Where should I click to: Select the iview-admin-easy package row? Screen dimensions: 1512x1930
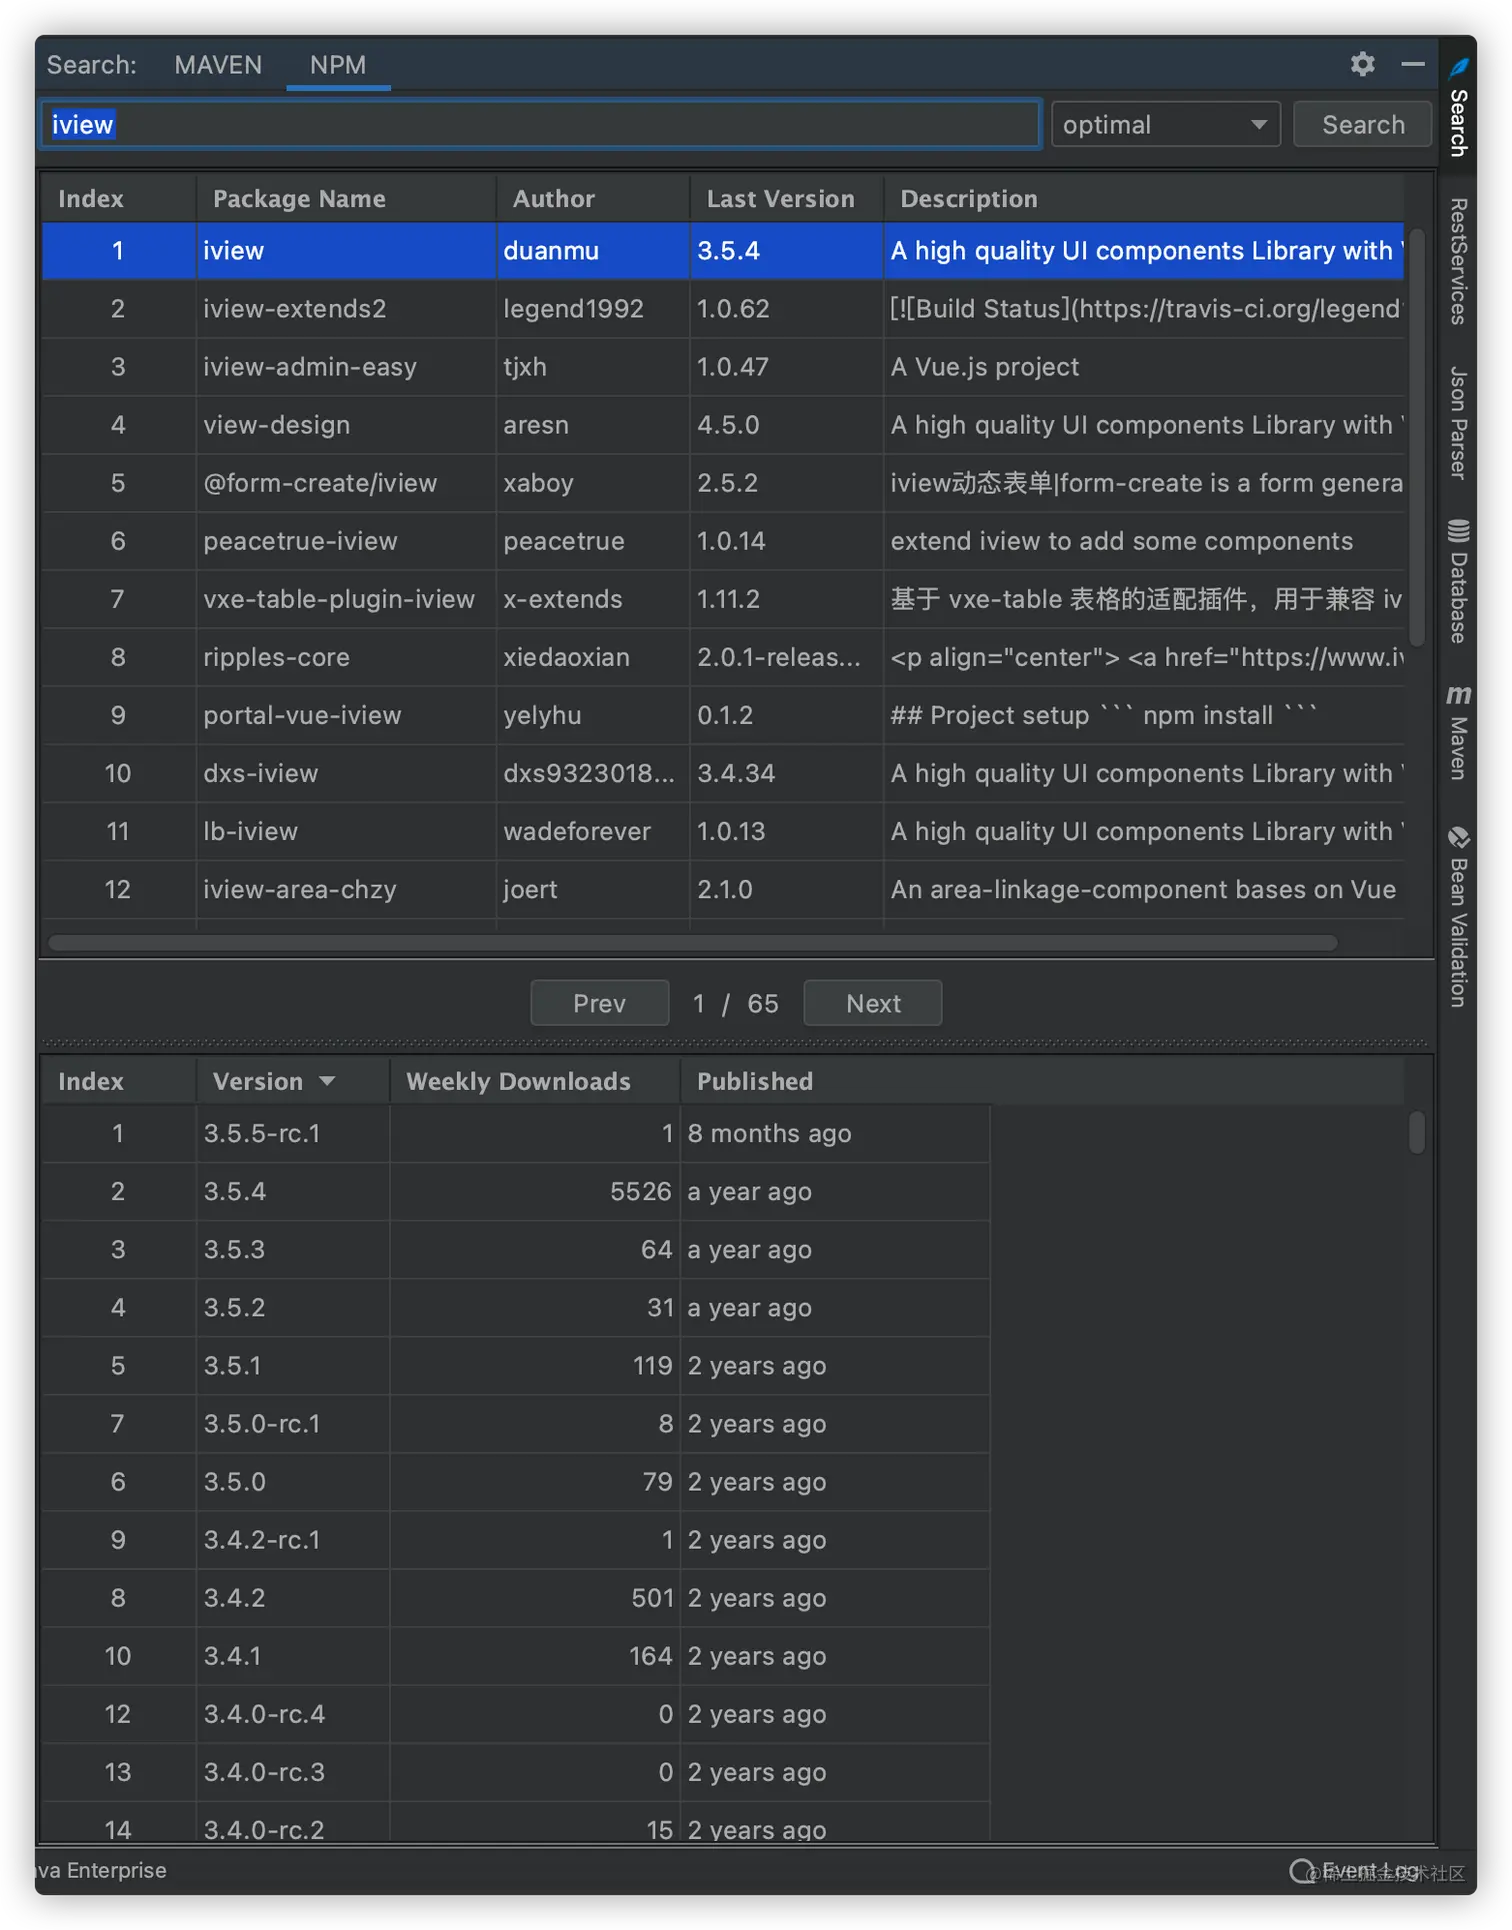(722, 367)
